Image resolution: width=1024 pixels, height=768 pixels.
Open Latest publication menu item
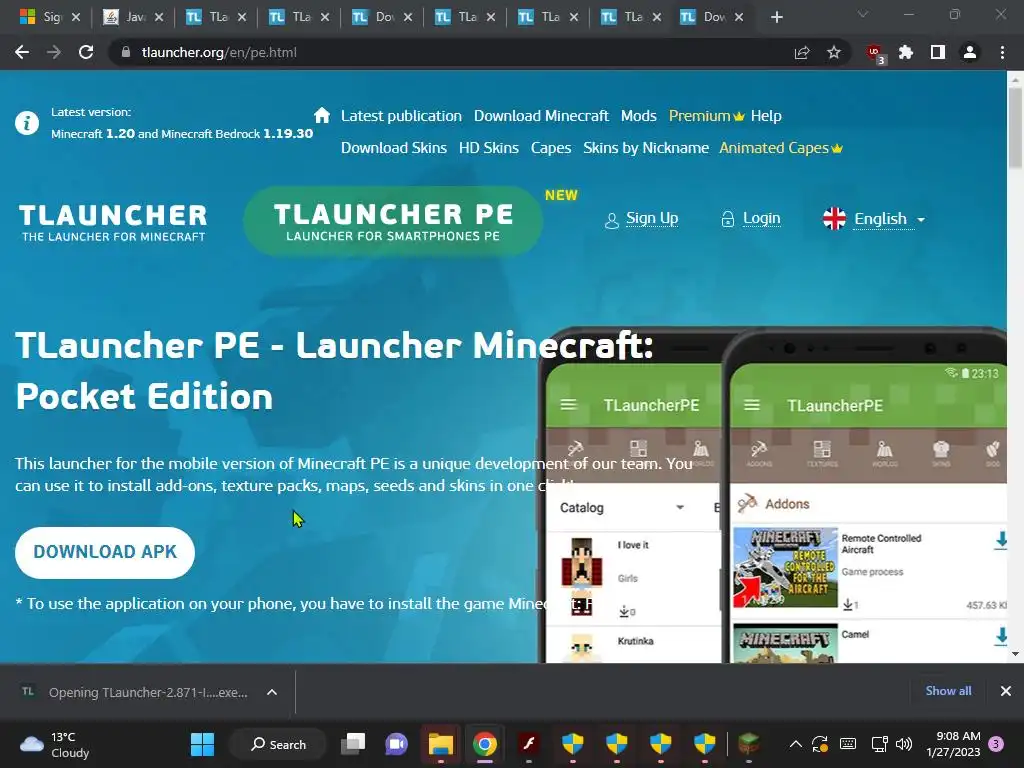[x=401, y=116]
